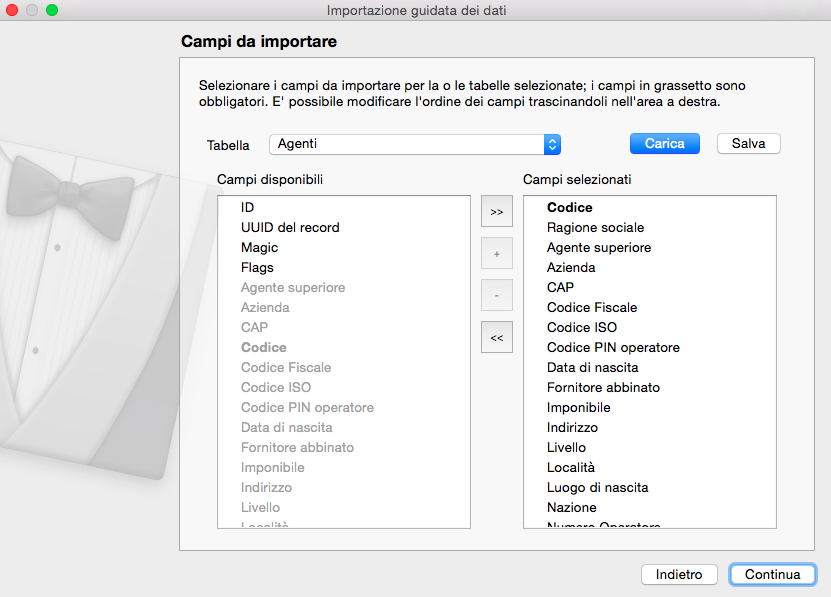Screen dimensions: 831x597
Task: Go back with the Indietro button
Action: tap(679, 575)
